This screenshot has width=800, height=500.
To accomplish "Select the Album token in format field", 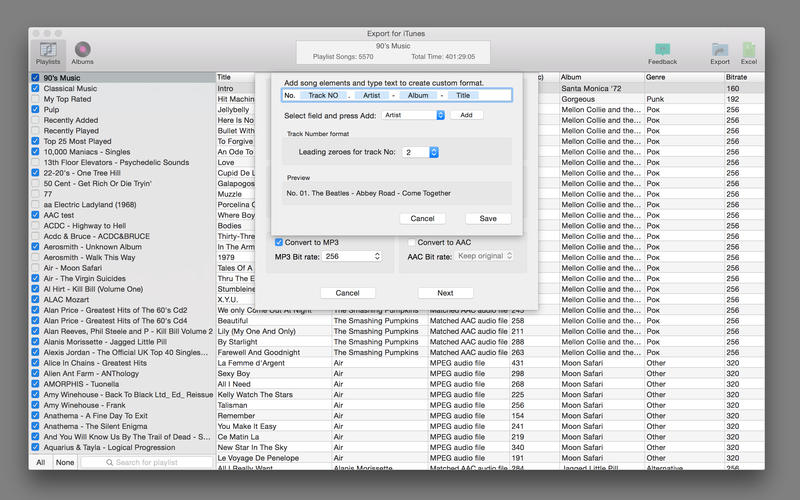I will (x=418, y=95).
